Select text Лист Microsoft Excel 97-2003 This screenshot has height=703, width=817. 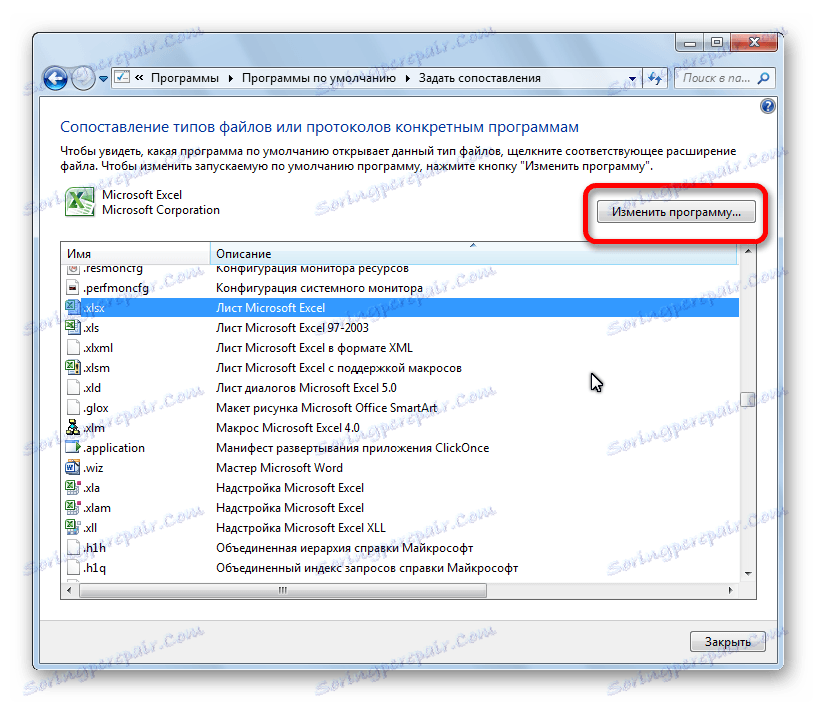pyautogui.click(x=292, y=328)
